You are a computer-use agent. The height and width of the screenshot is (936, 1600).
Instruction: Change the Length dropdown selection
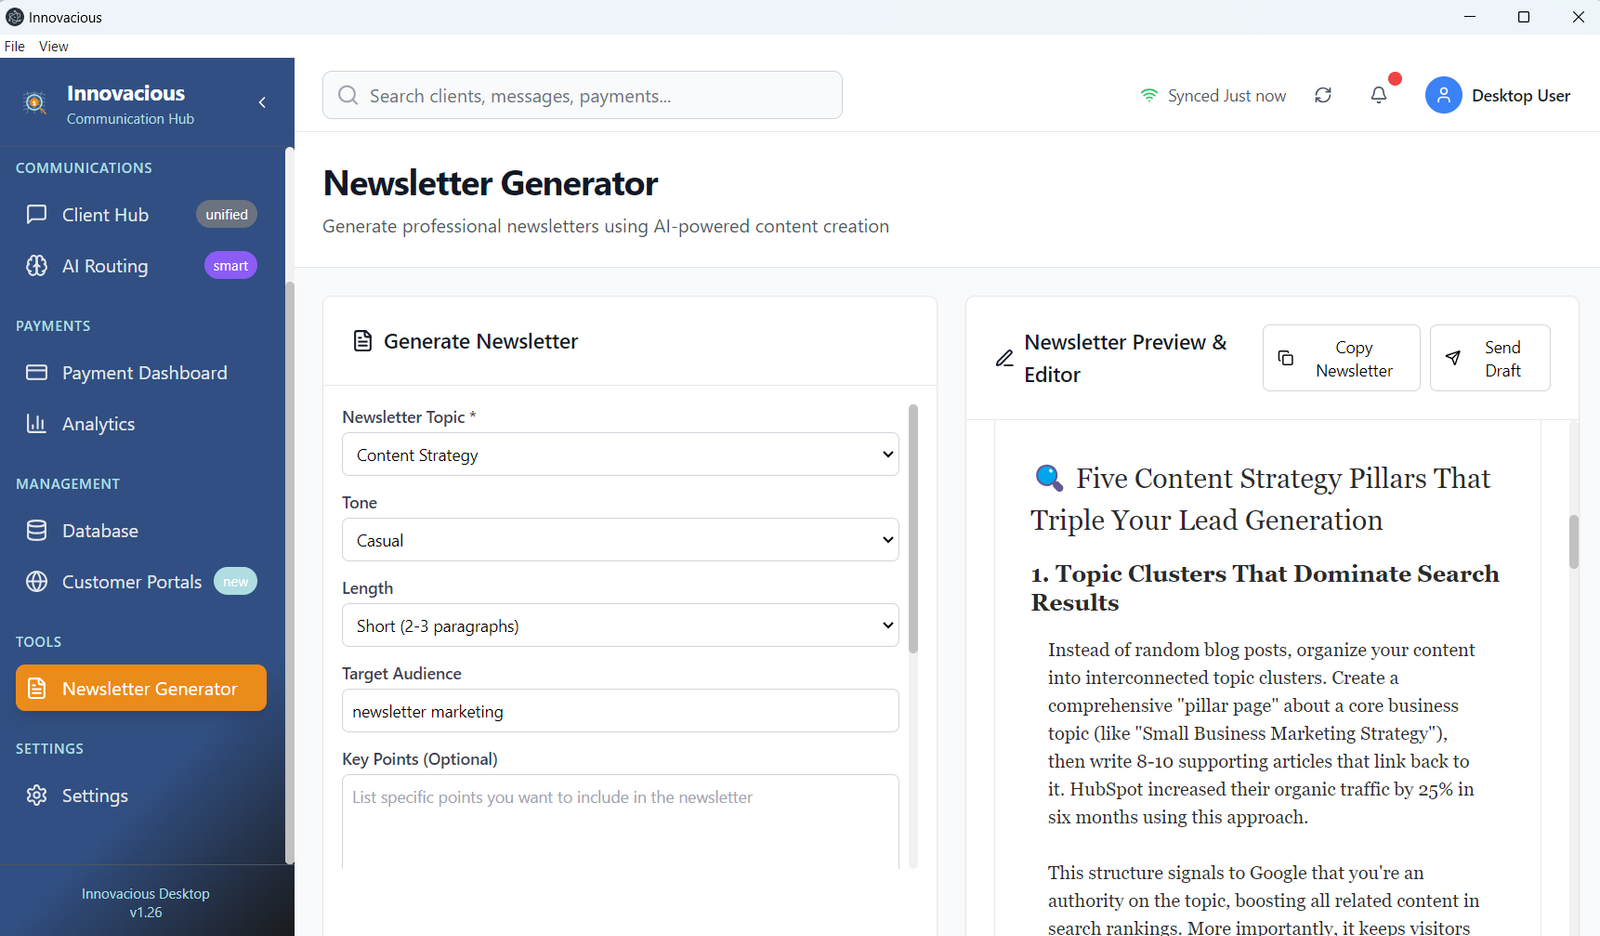(620, 626)
